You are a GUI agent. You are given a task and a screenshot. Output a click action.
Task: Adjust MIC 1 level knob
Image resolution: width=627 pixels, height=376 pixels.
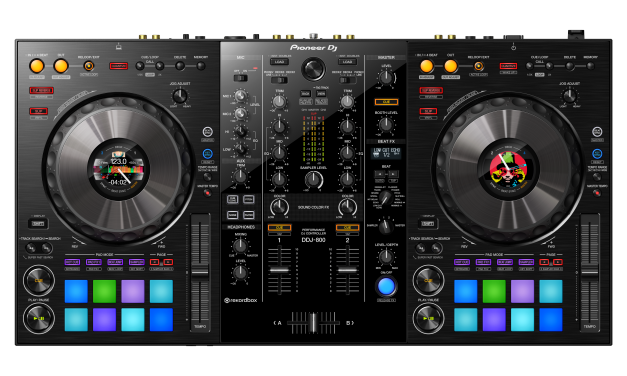(240, 96)
